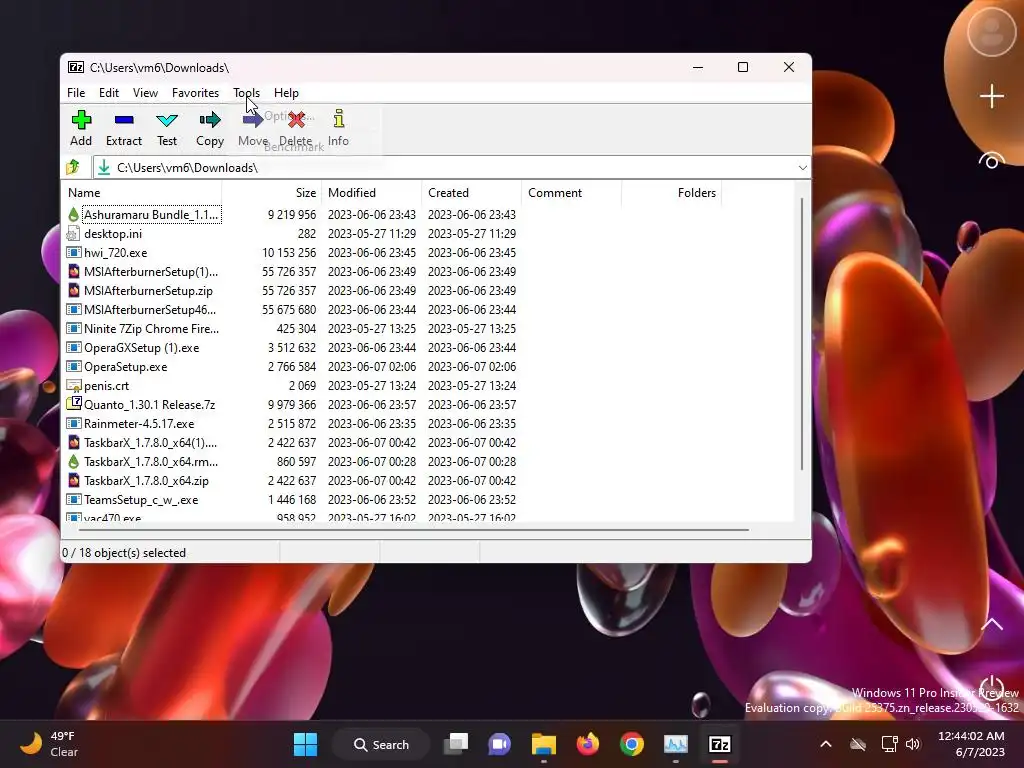The image size is (1024, 768).
Task: Click the 7-Zip taskbar icon
Action: point(720,744)
